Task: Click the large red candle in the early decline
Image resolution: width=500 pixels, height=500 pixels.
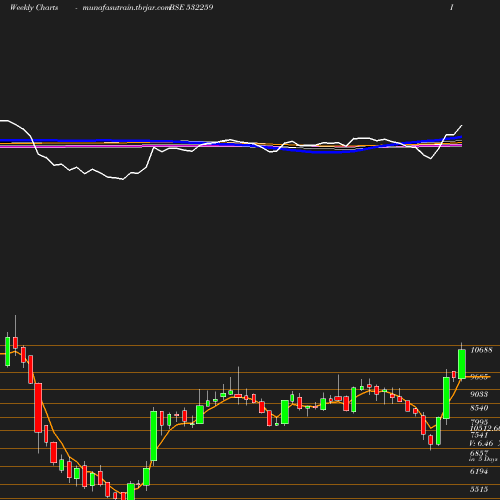Action: (38, 408)
